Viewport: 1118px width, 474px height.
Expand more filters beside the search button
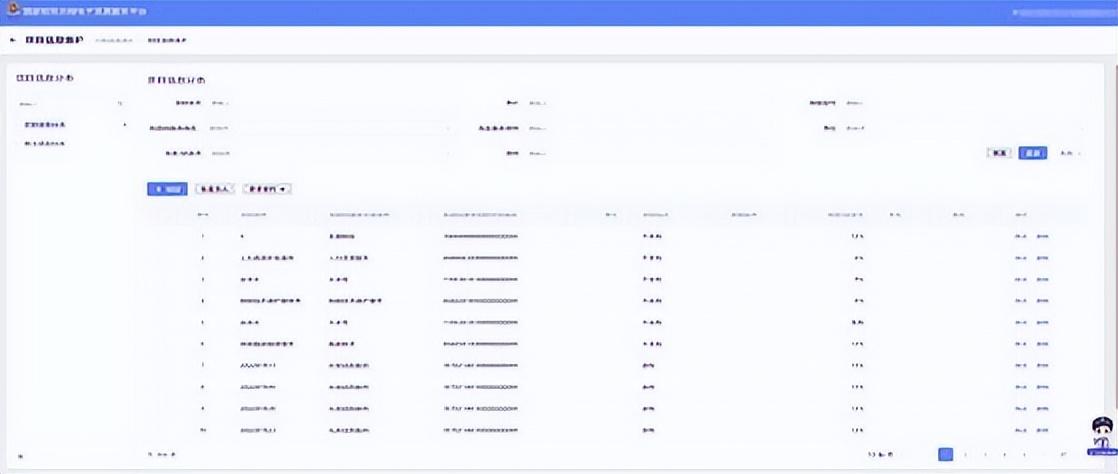point(1070,153)
